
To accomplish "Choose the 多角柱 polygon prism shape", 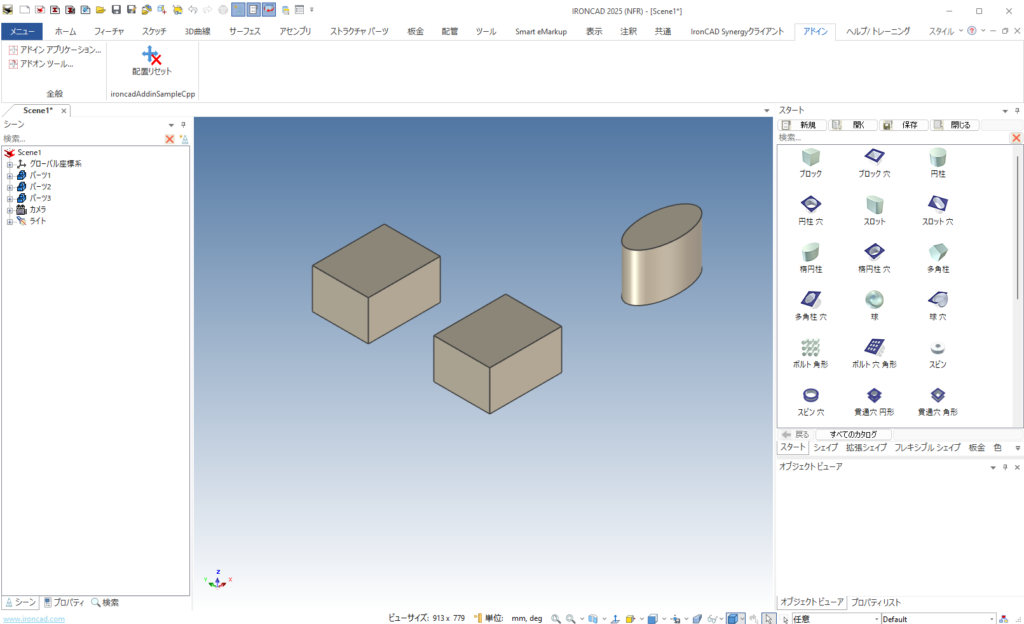I will [937, 252].
